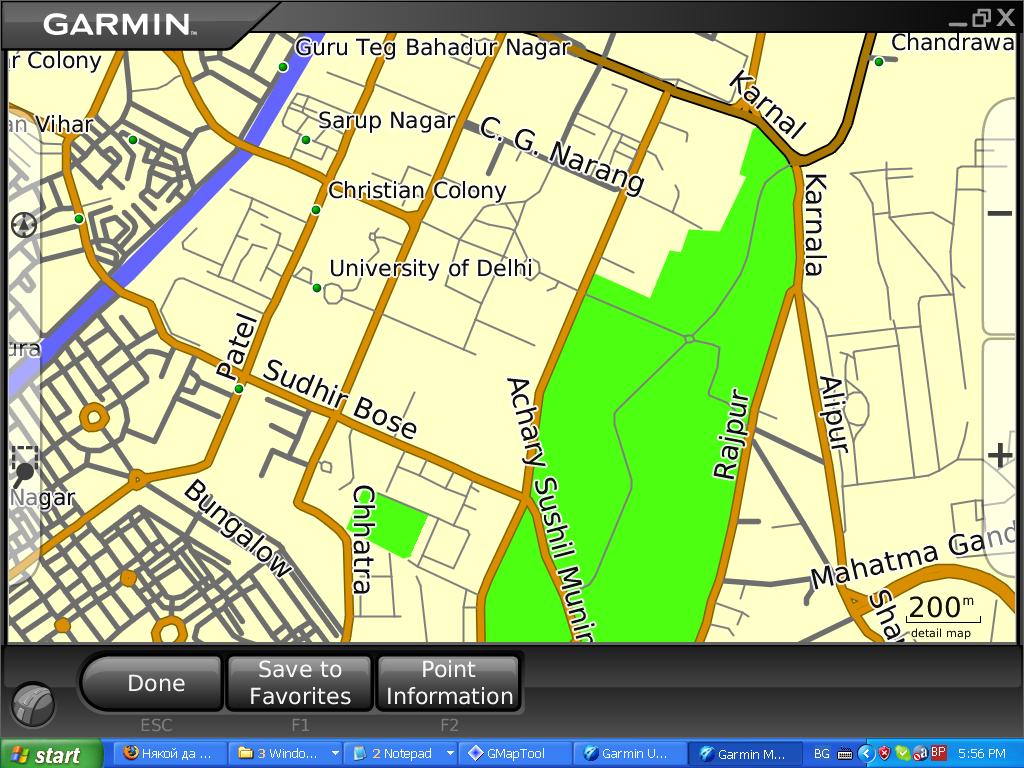
Task: Click the 200m detail map scale indicator
Action: tap(942, 615)
